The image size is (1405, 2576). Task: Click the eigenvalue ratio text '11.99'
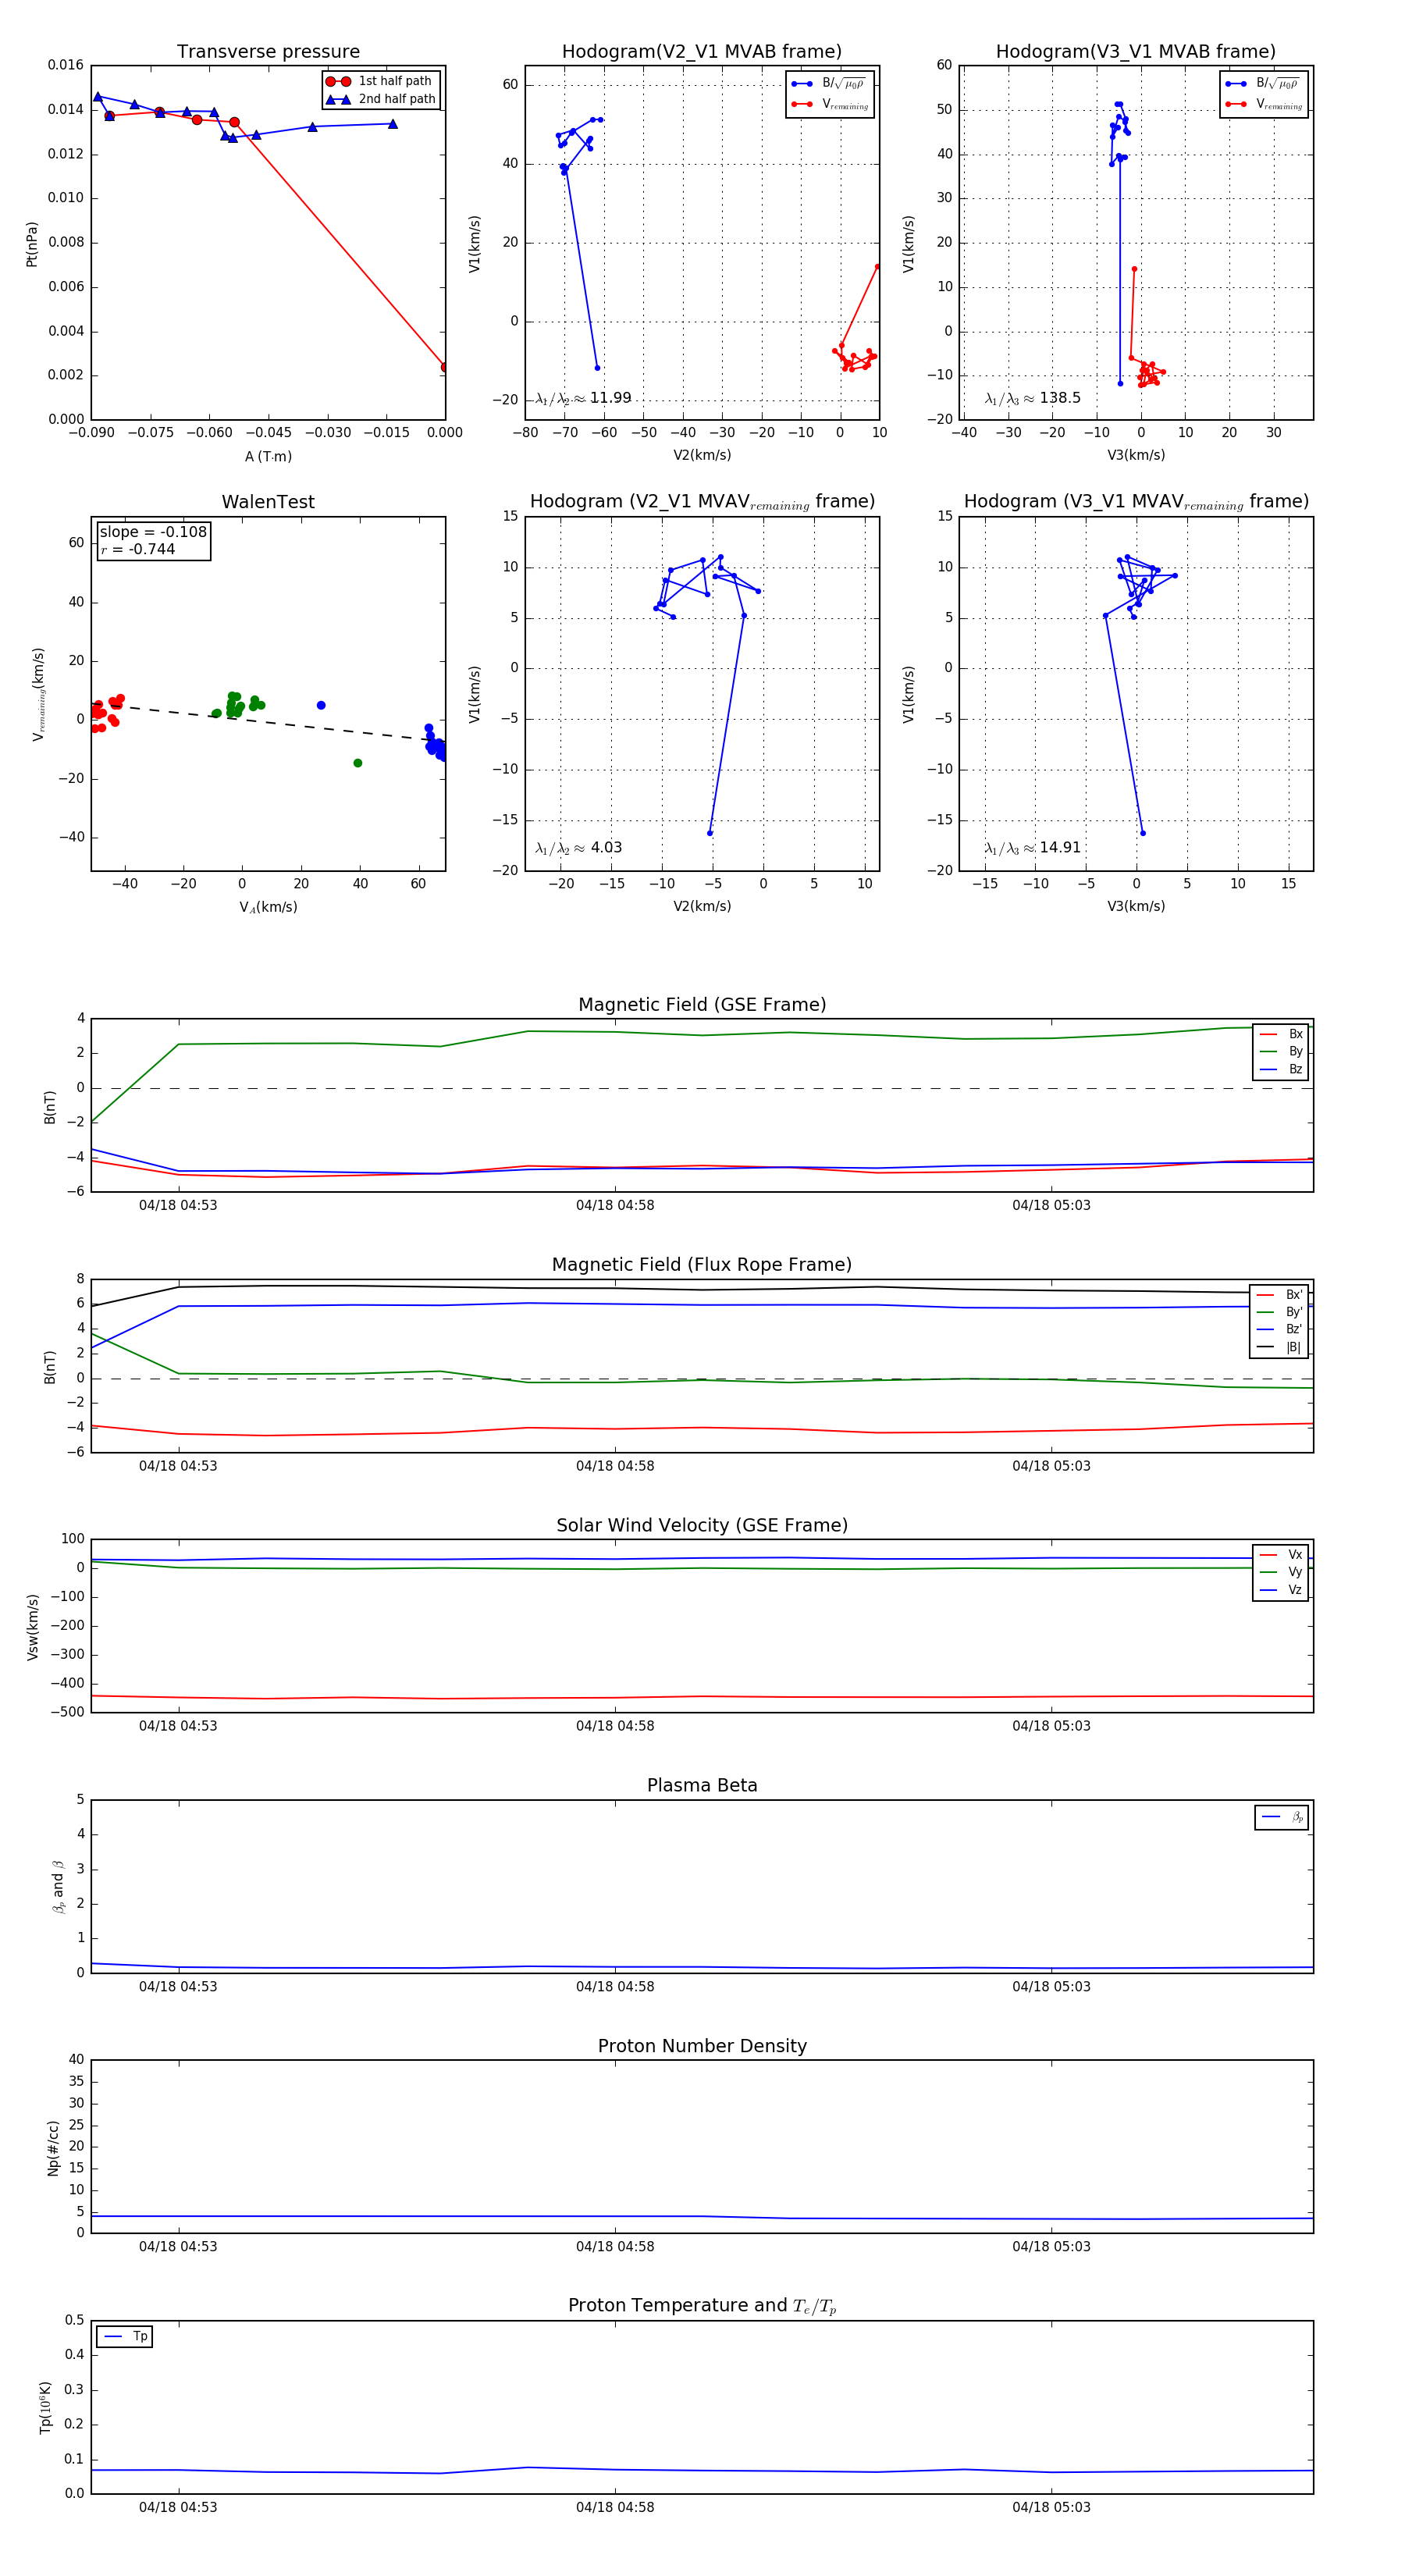click(x=611, y=398)
